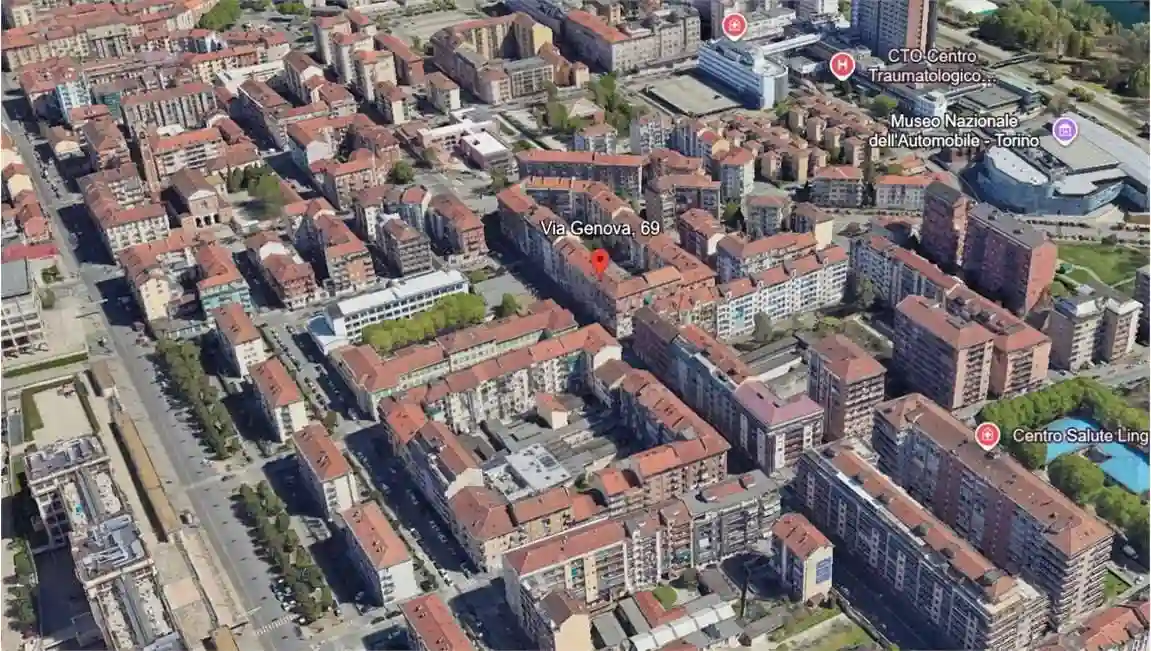This screenshot has width=1151, height=651.
Task: Click the white flat-roofed courtyard building at center-bottom
Action: [538, 468]
